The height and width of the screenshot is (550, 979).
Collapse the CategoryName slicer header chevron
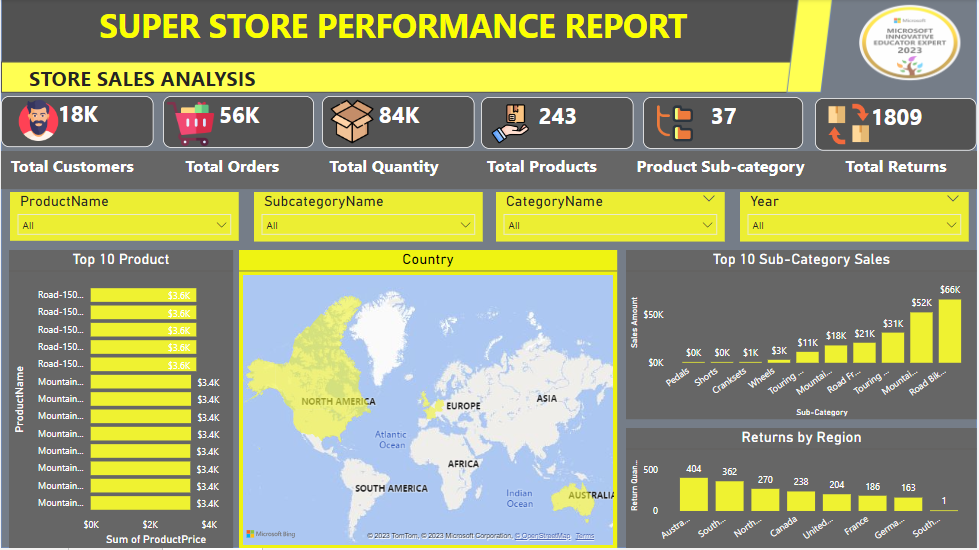[x=709, y=200]
